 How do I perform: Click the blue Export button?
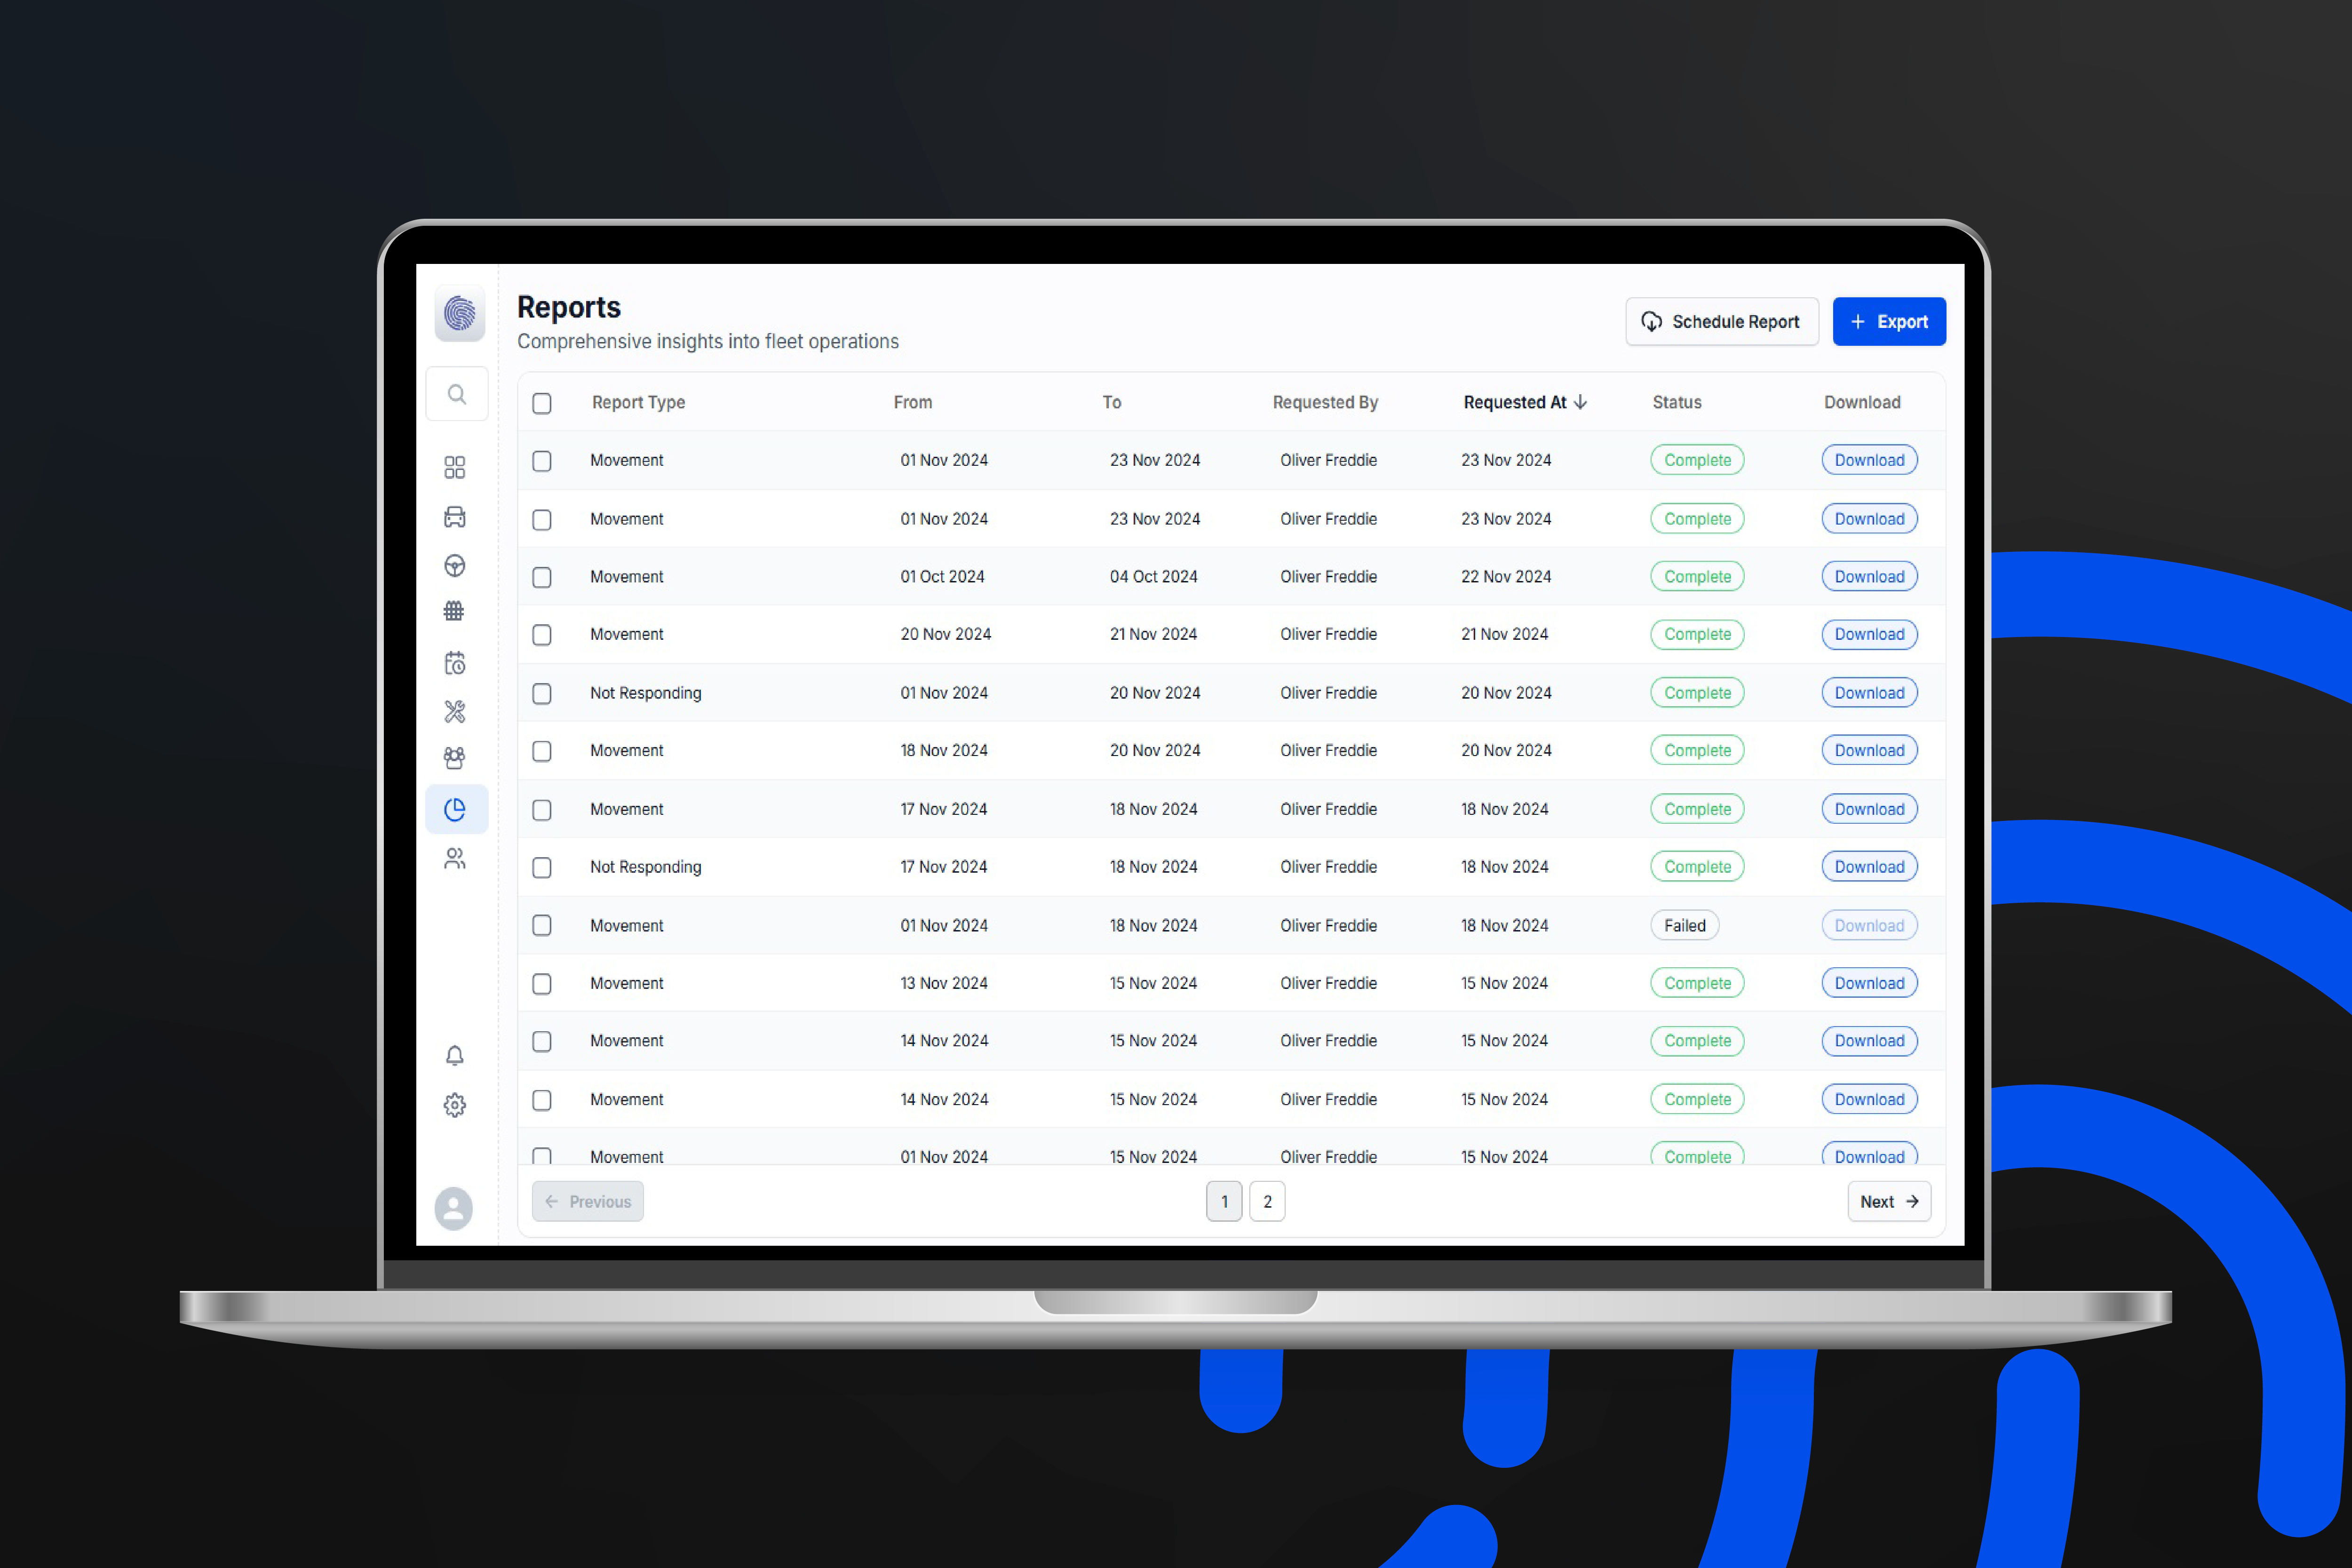[x=1888, y=322]
